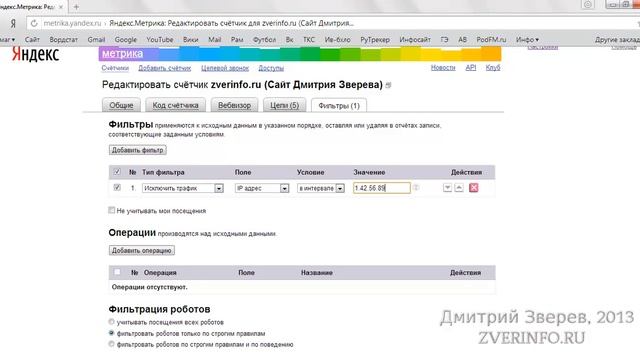The image size is (640, 360).
Task: Click the filter value field with IP address
Action: point(382,188)
